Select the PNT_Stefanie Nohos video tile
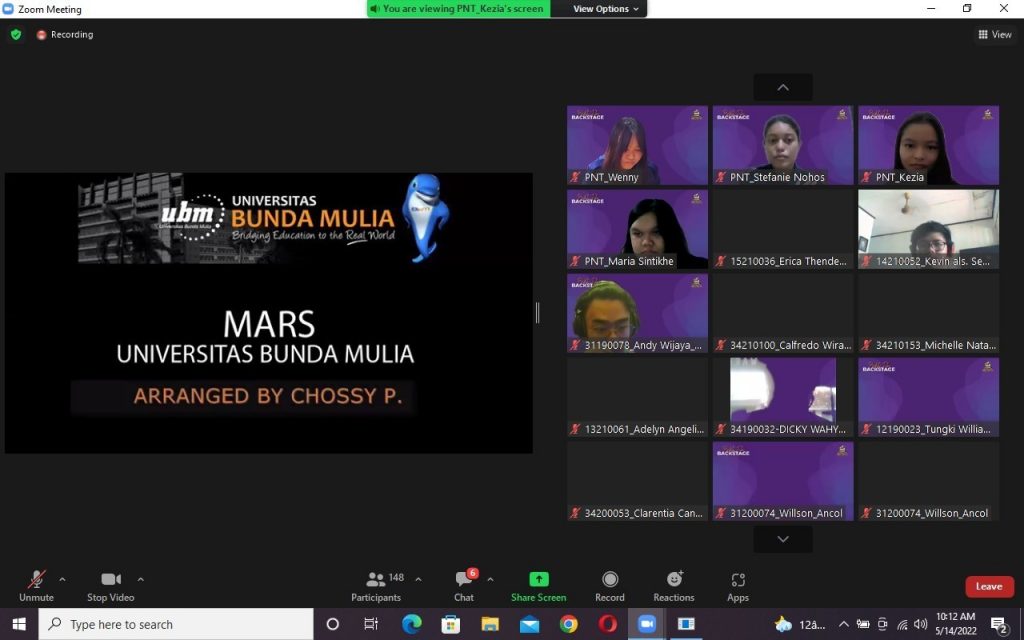The width and height of the screenshot is (1024, 640). point(783,145)
